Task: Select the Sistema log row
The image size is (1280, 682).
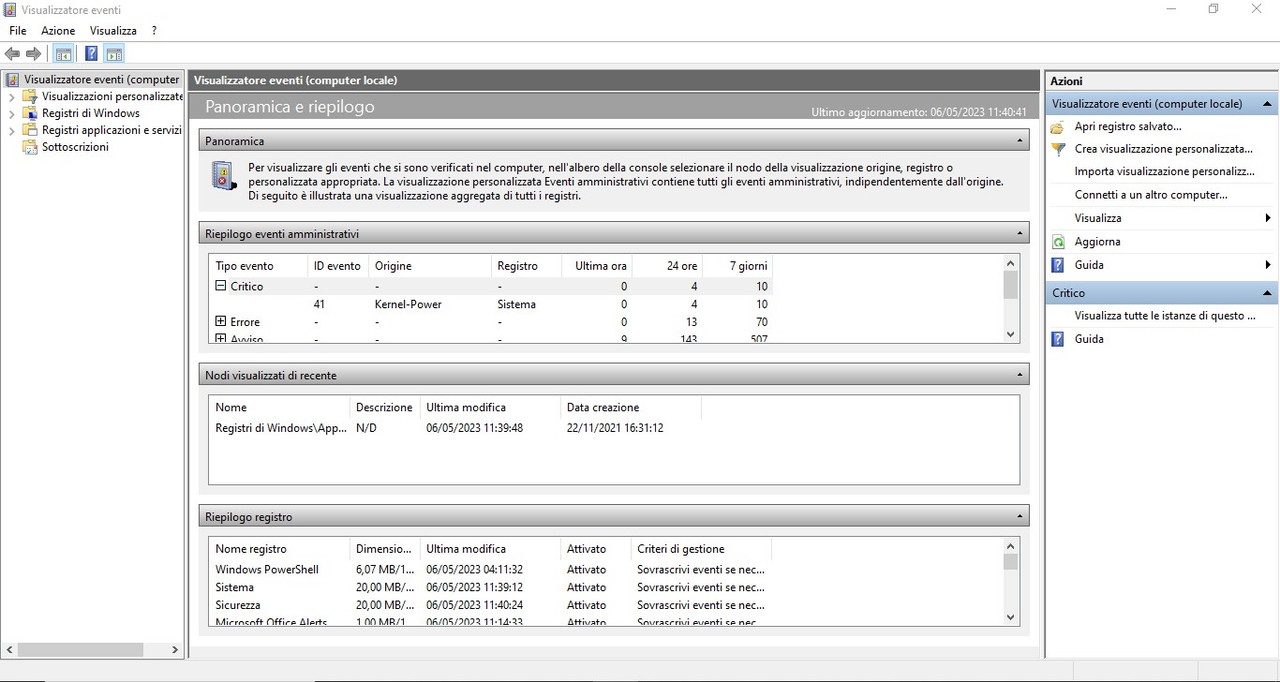Action: point(490,588)
